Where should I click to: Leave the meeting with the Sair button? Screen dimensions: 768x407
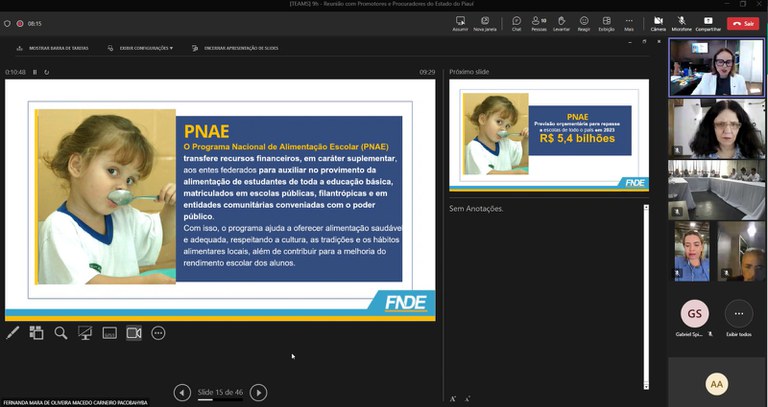(743, 23)
